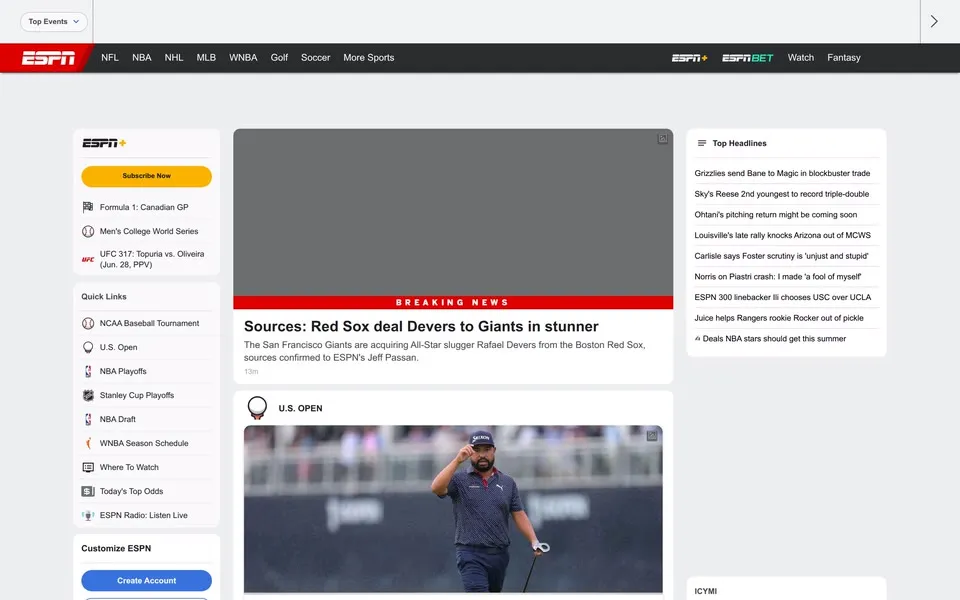Open Men's College World Series link
Image resolution: width=960 pixels, height=600 pixels.
[x=149, y=231]
